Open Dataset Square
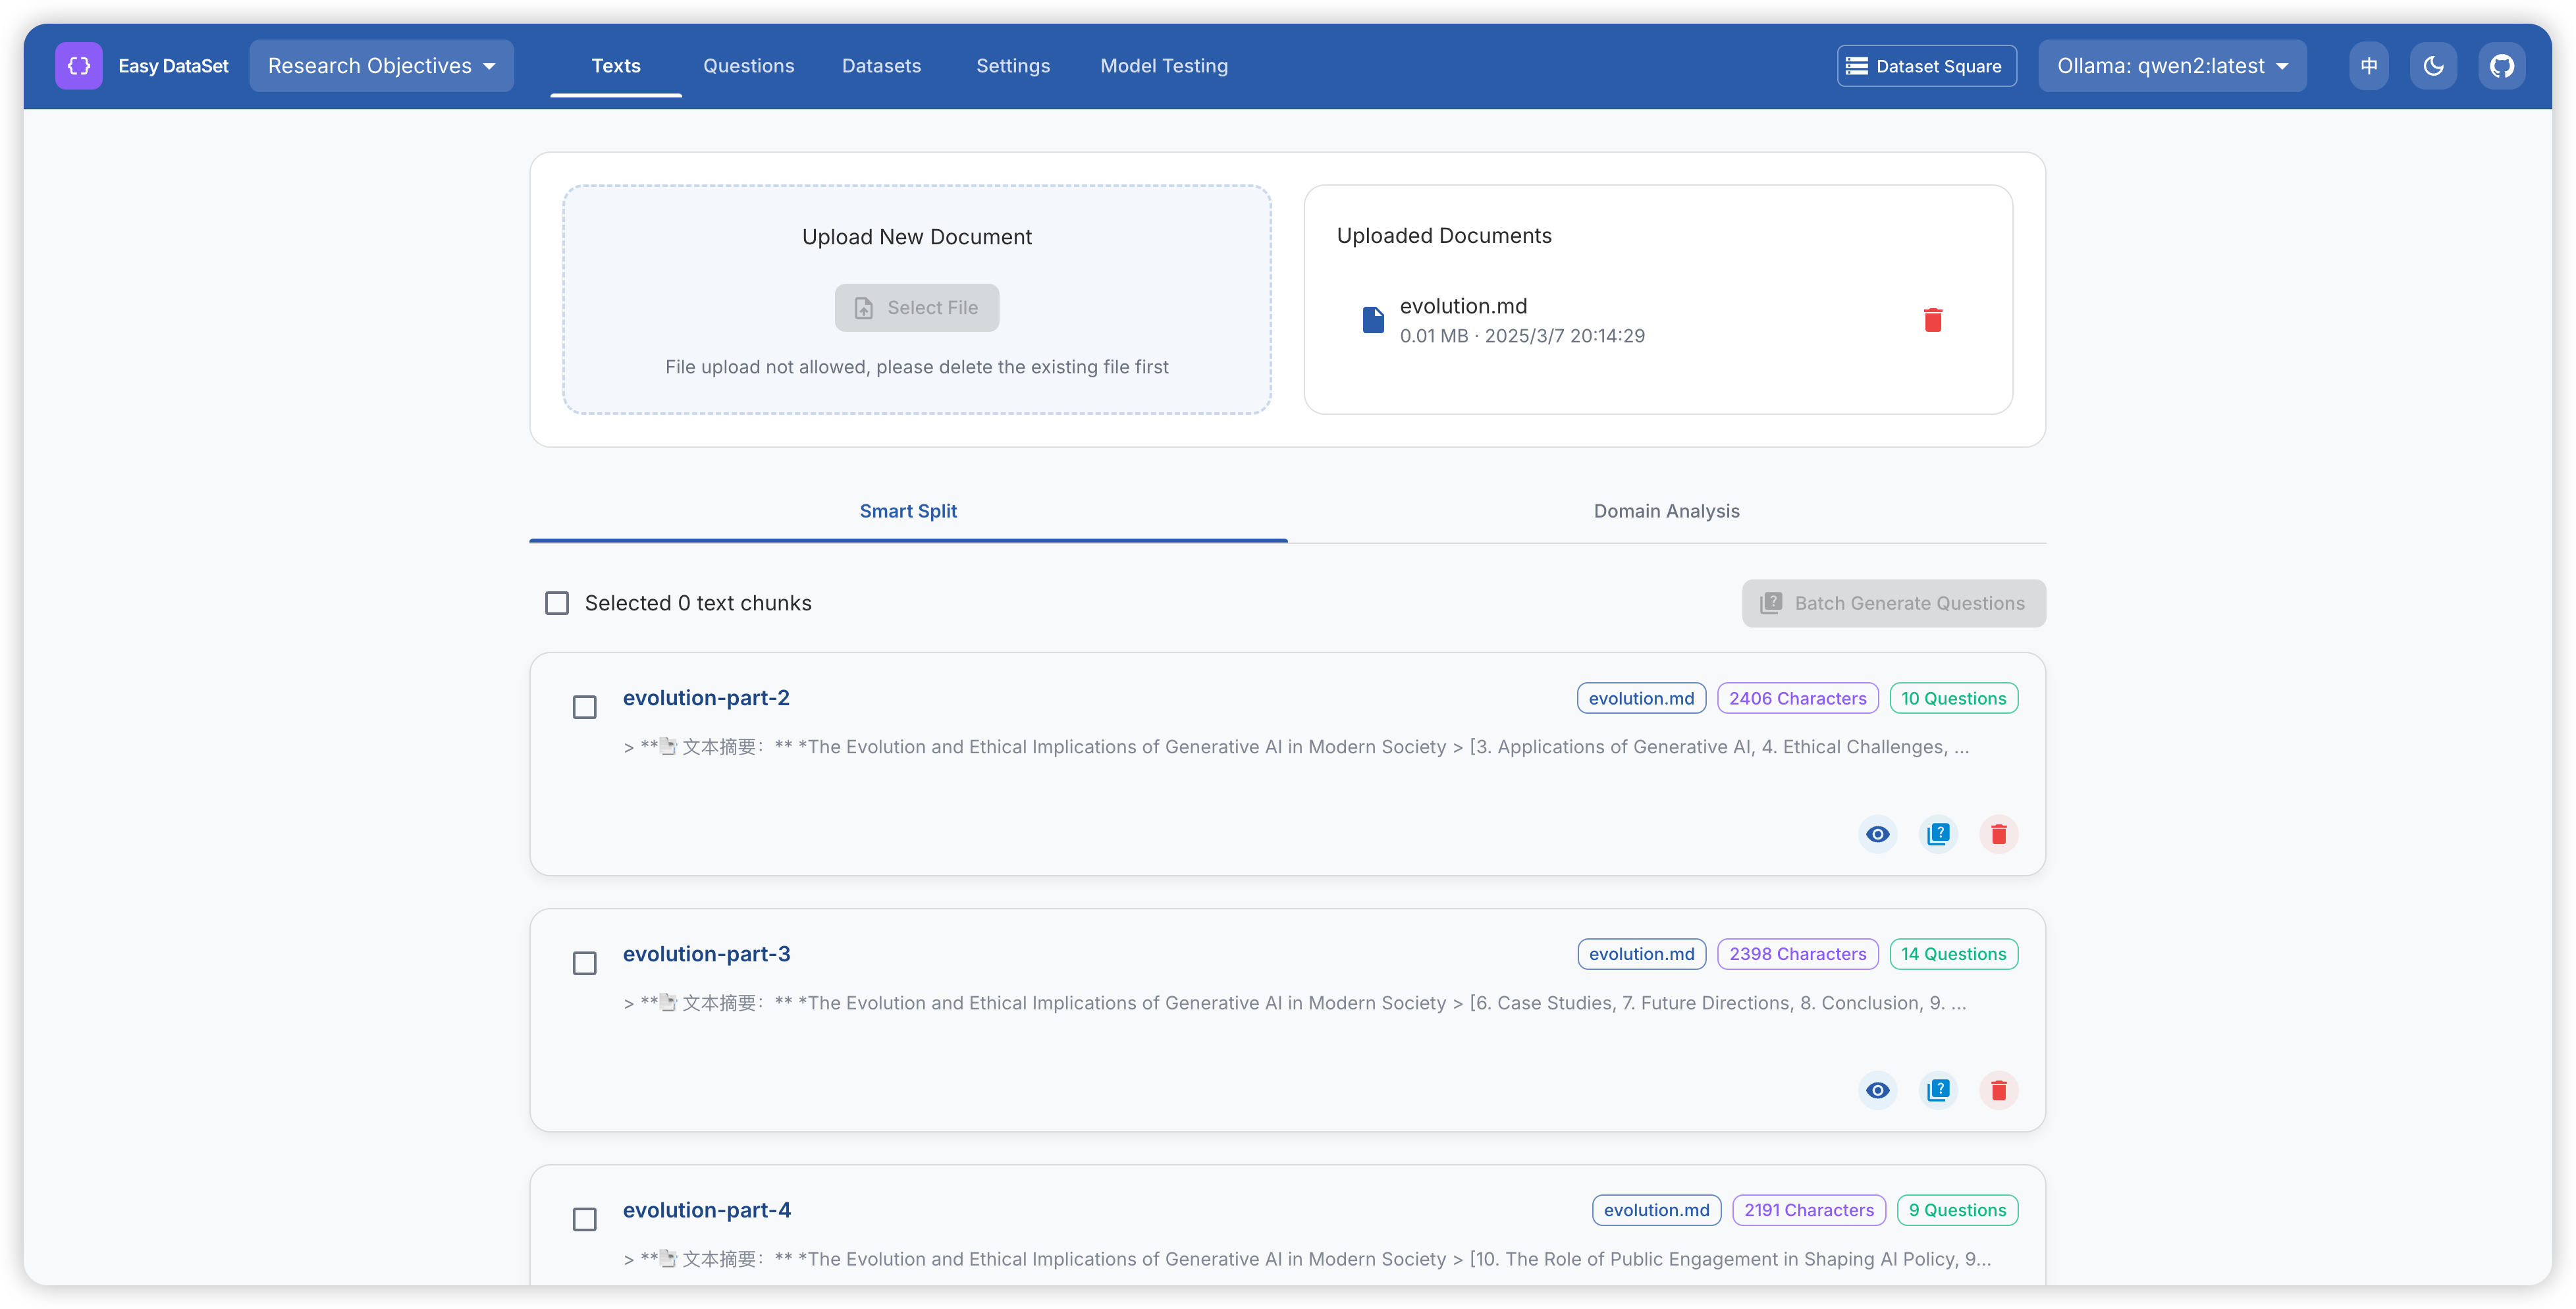 click(x=1926, y=66)
